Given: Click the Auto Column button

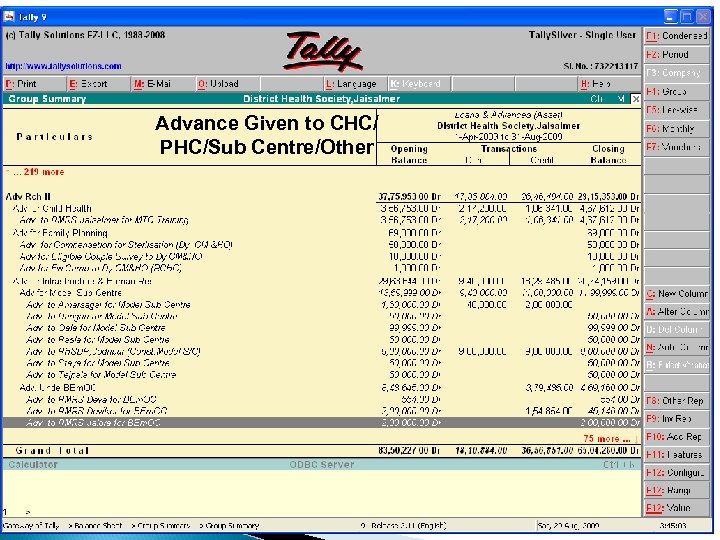Looking at the screenshot, I should (676, 348).
